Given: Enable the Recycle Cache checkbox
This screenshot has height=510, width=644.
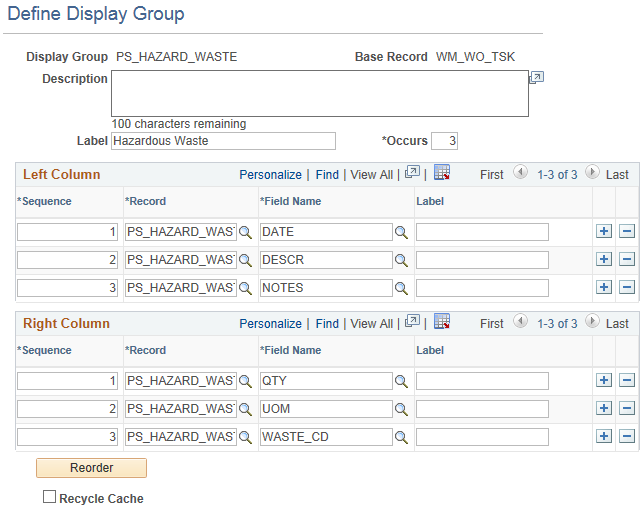Looking at the screenshot, I should (49, 497).
